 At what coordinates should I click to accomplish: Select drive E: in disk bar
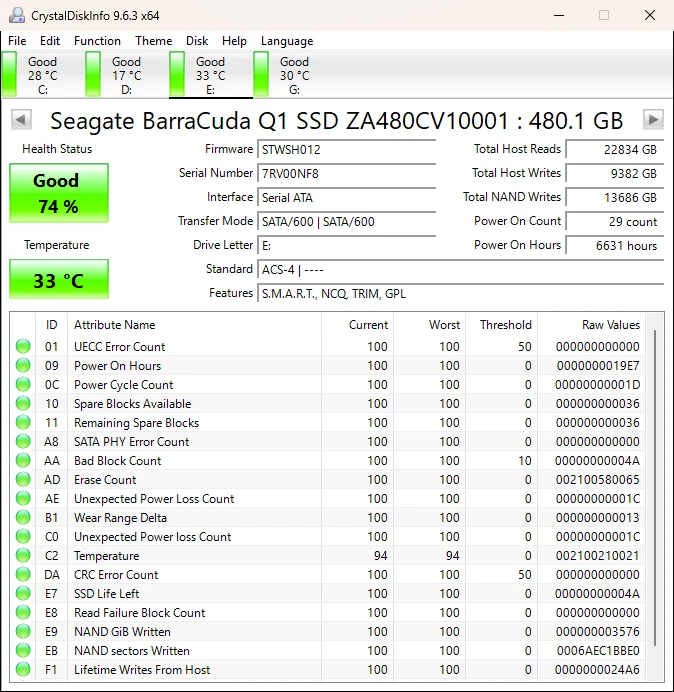pyautogui.click(x=211, y=75)
